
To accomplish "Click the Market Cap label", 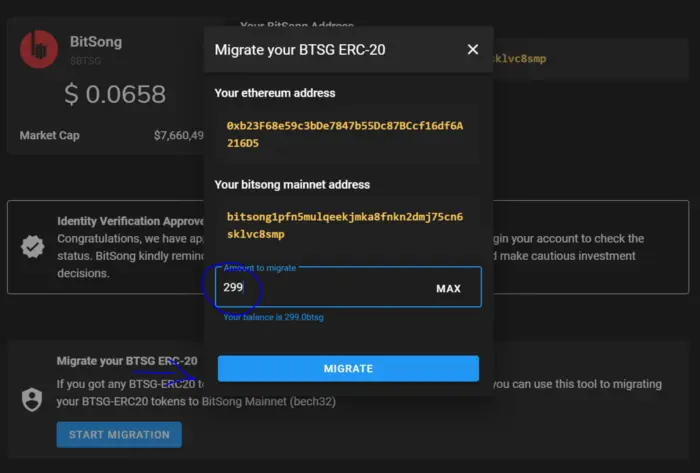I will tap(50, 135).
